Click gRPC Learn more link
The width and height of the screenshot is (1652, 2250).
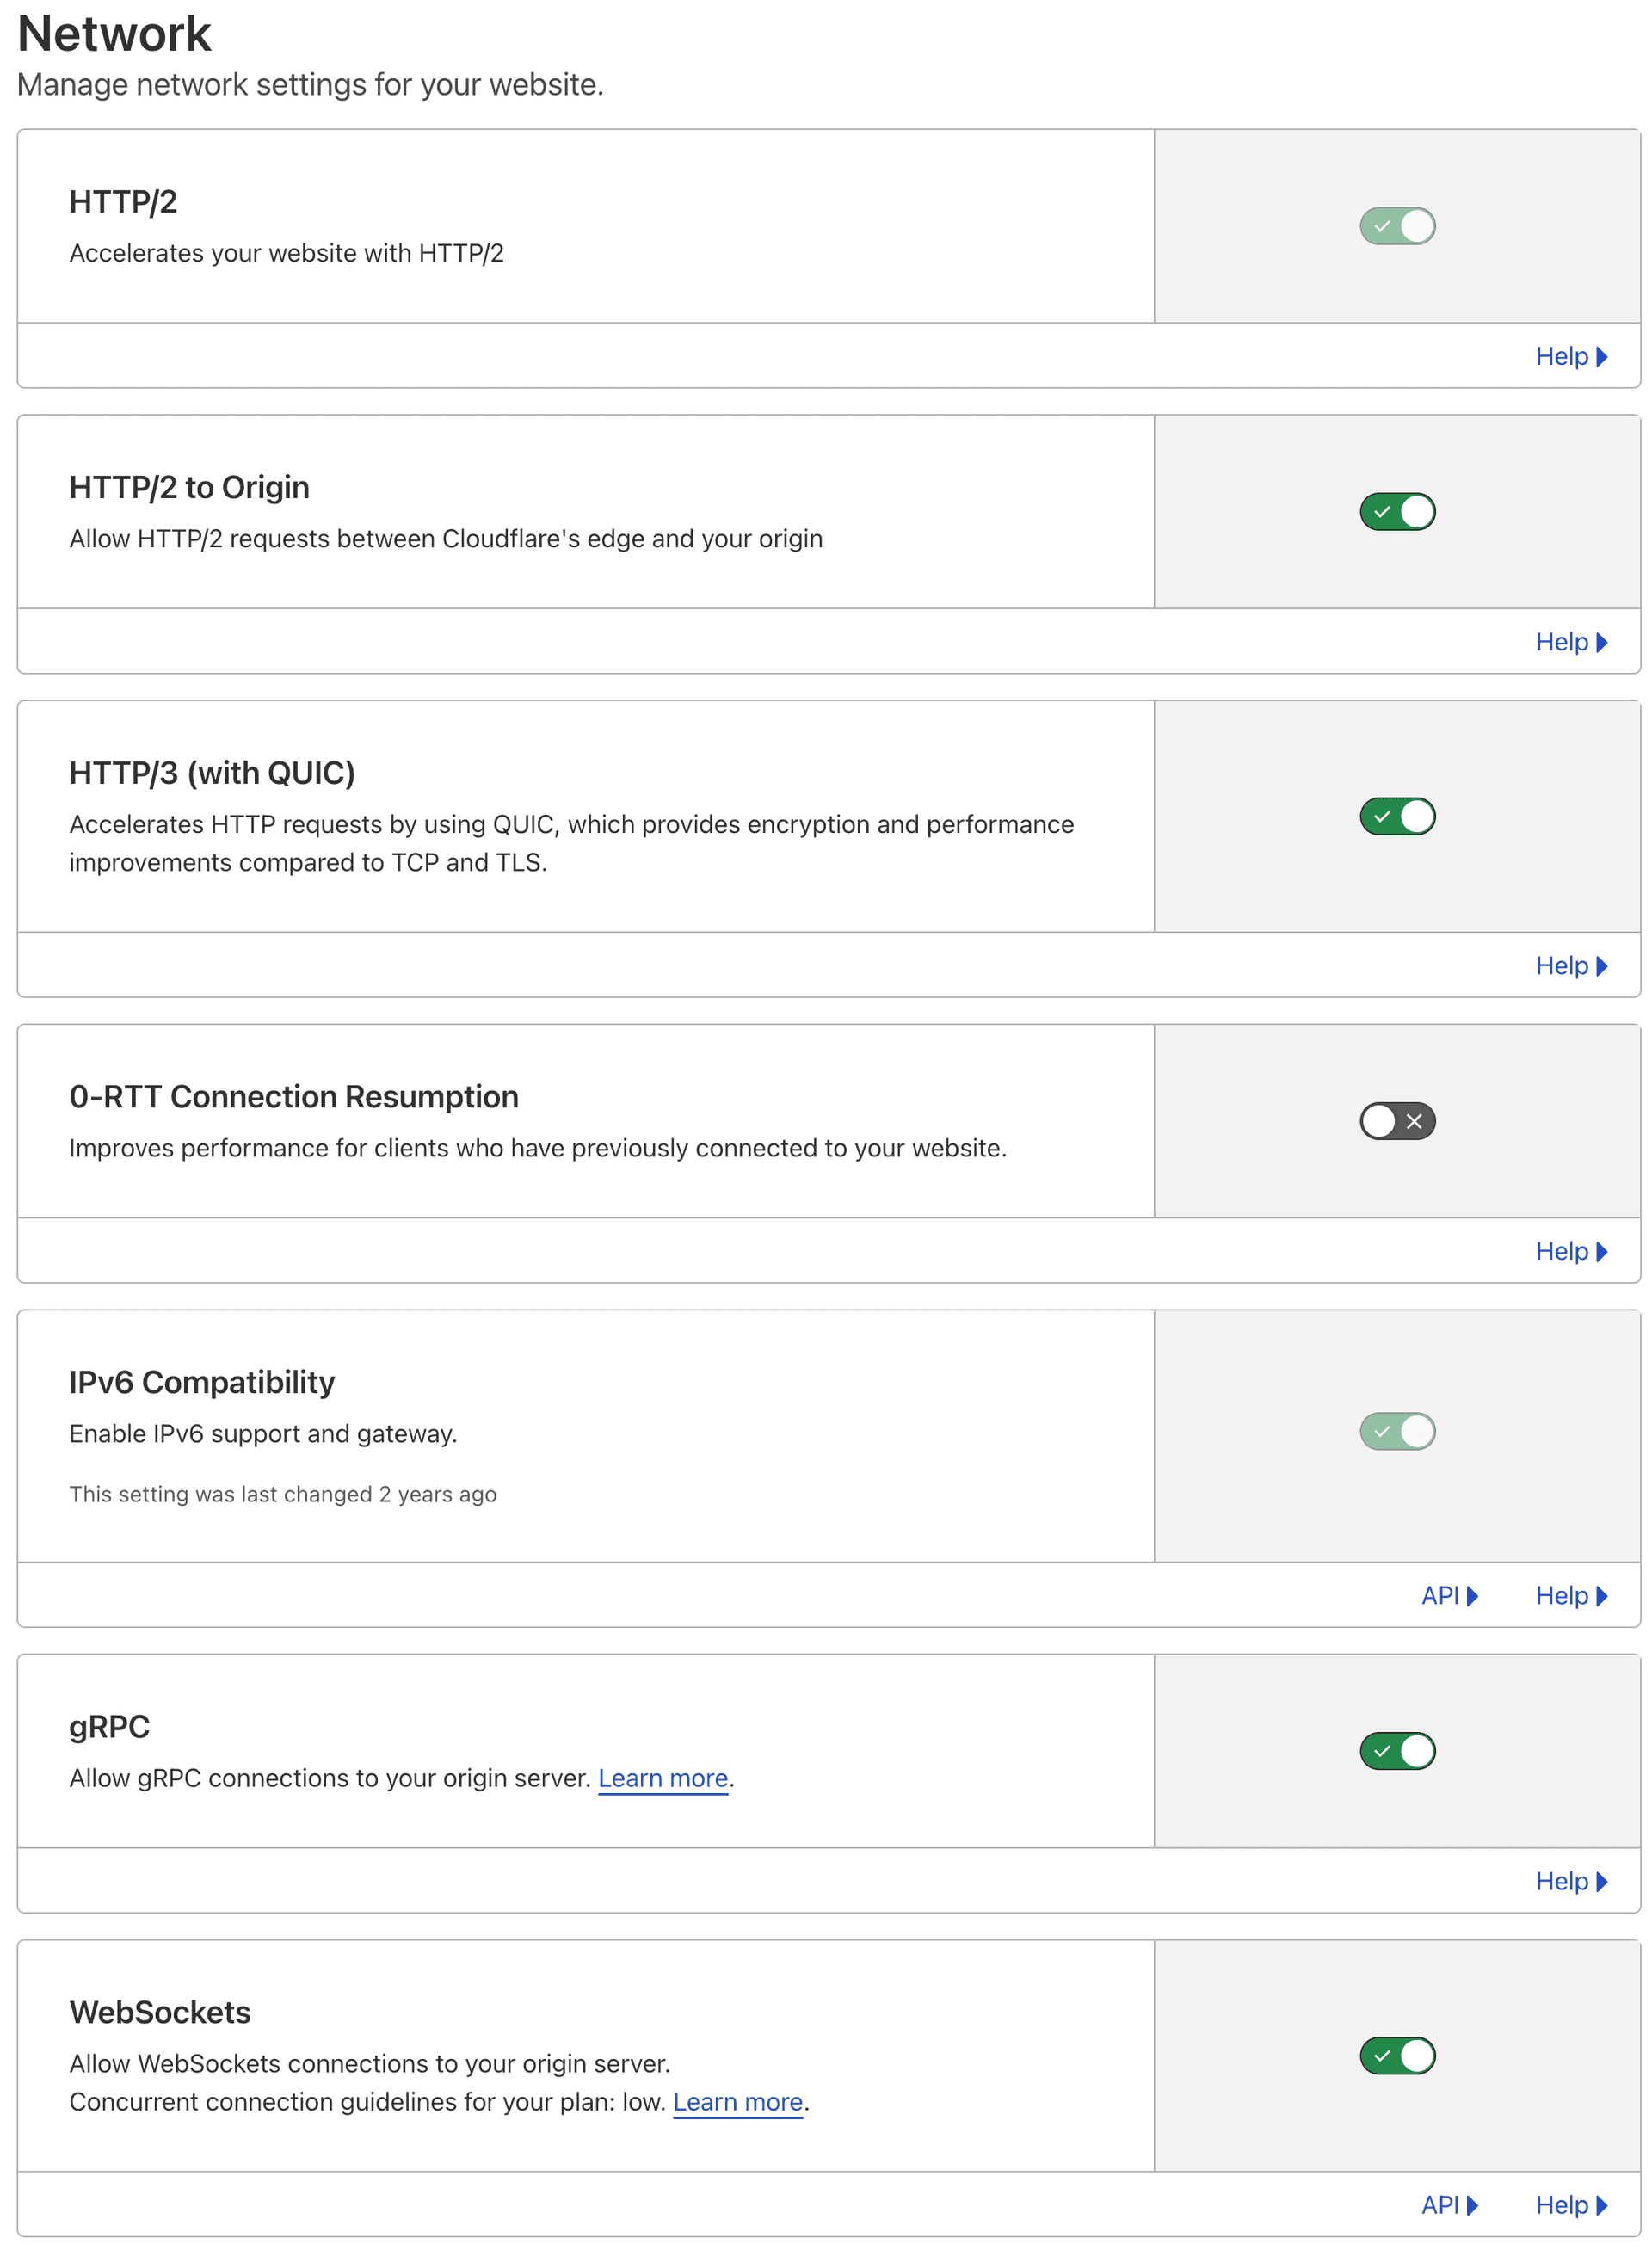[662, 1779]
